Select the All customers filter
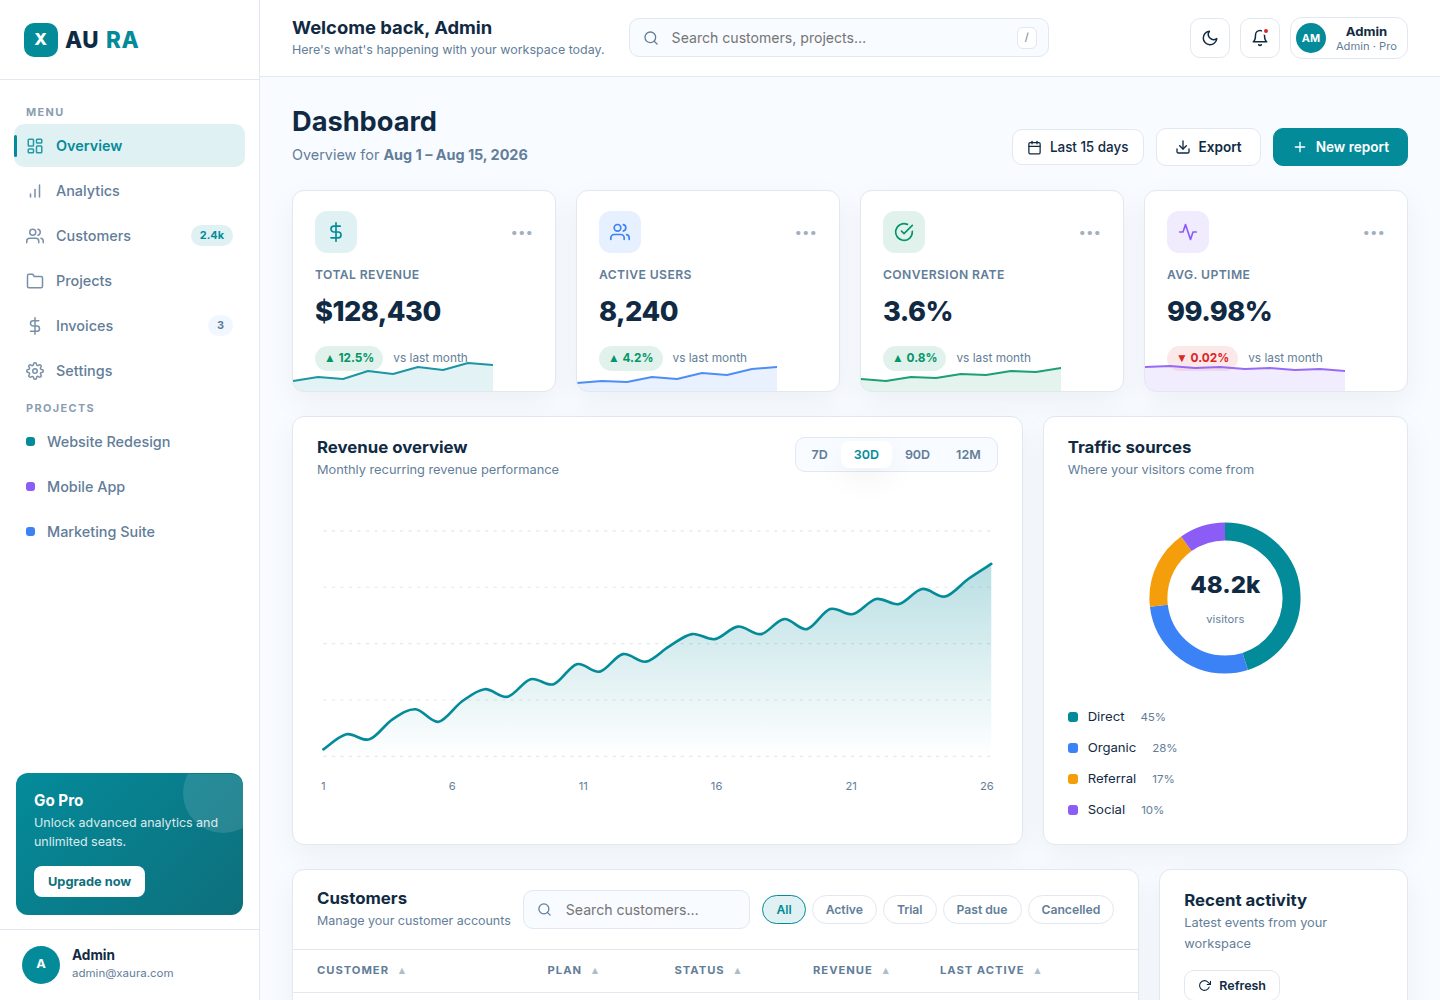Viewport: 1440px width, 1000px height. tap(784, 909)
